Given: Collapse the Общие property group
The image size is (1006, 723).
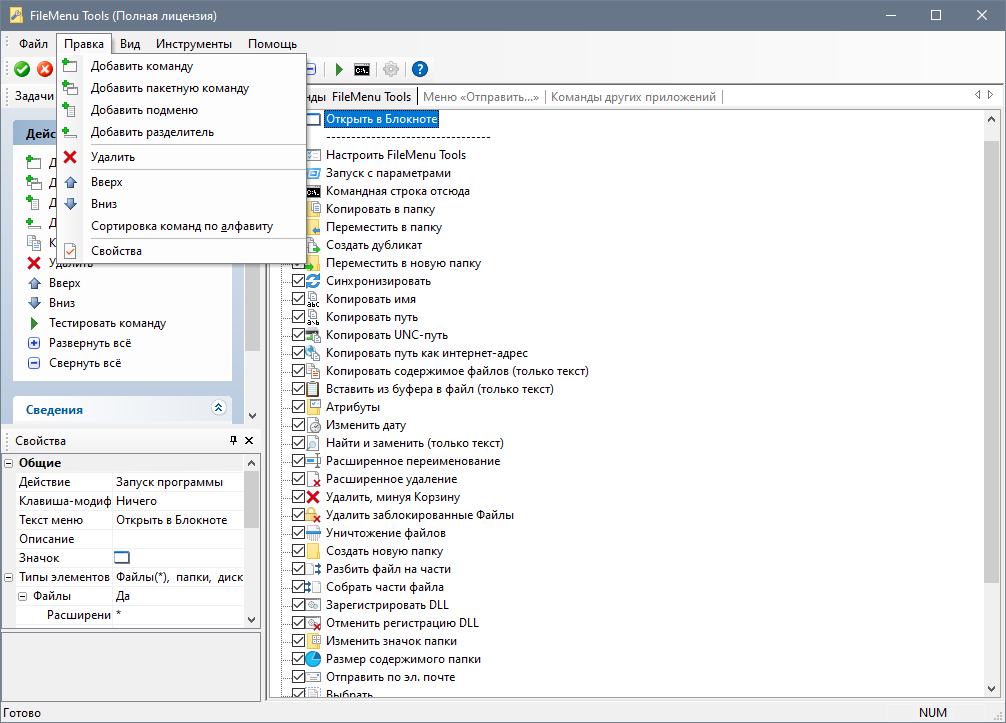Looking at the screenshot, I should click(x=9, y=463).
